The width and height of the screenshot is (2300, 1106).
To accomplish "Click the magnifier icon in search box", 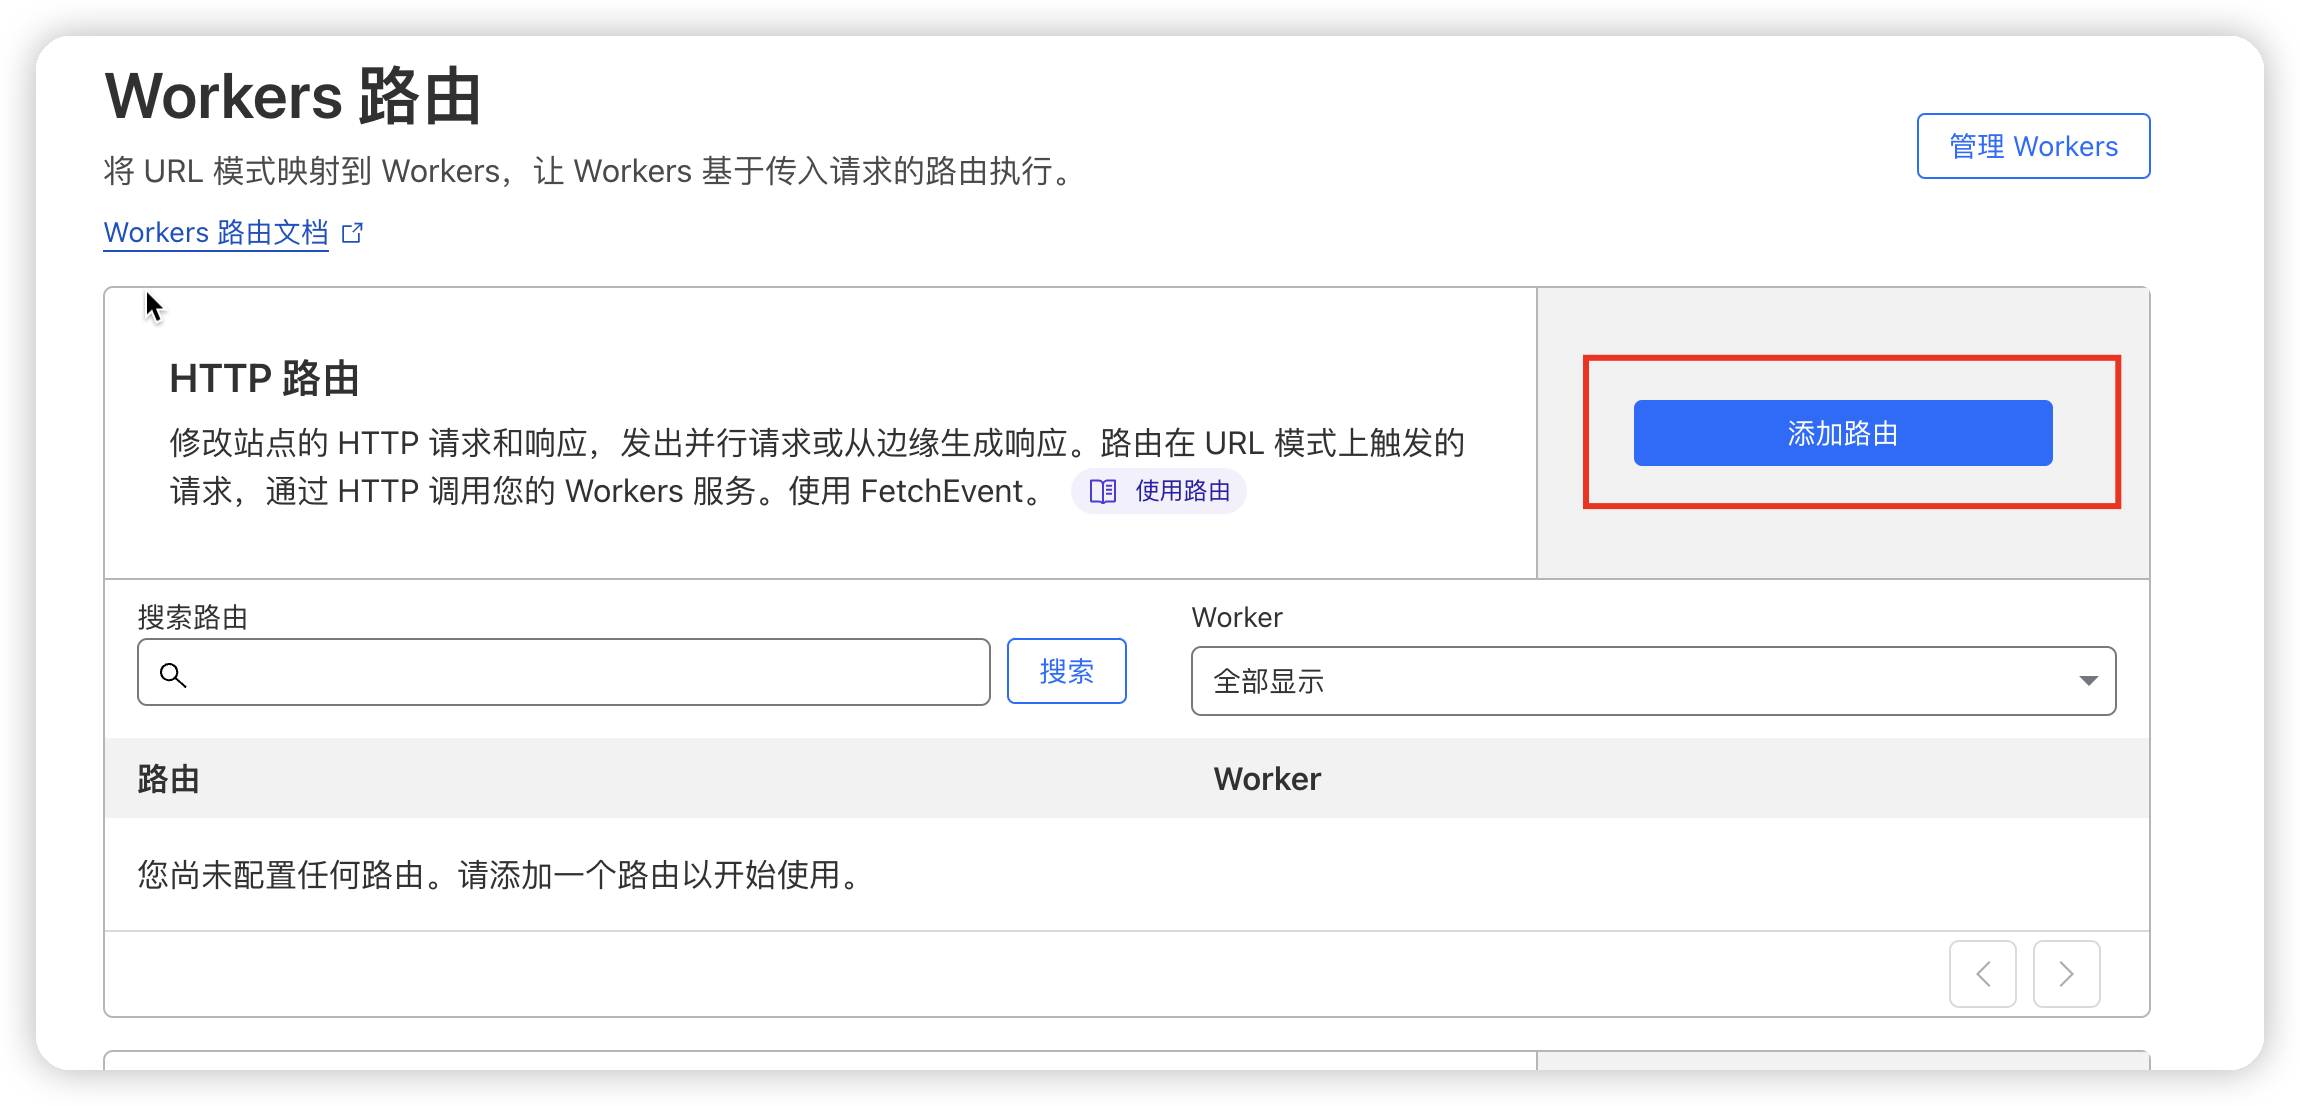I will [x=173, y=675].
